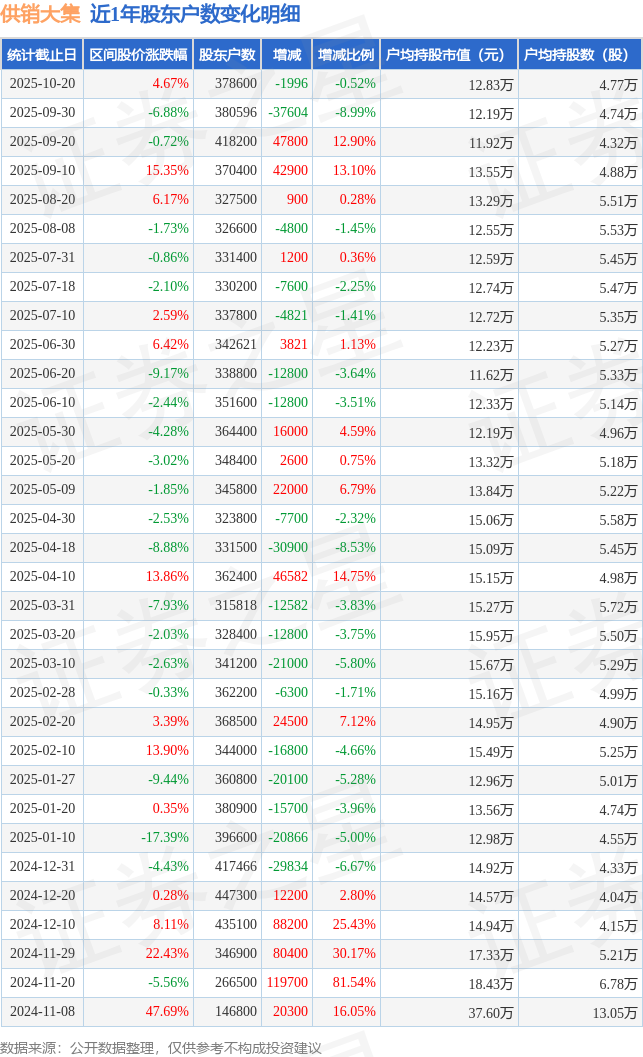Select the 81.54% change ratio cell
643x1057 pixels.
pos(355,983)
